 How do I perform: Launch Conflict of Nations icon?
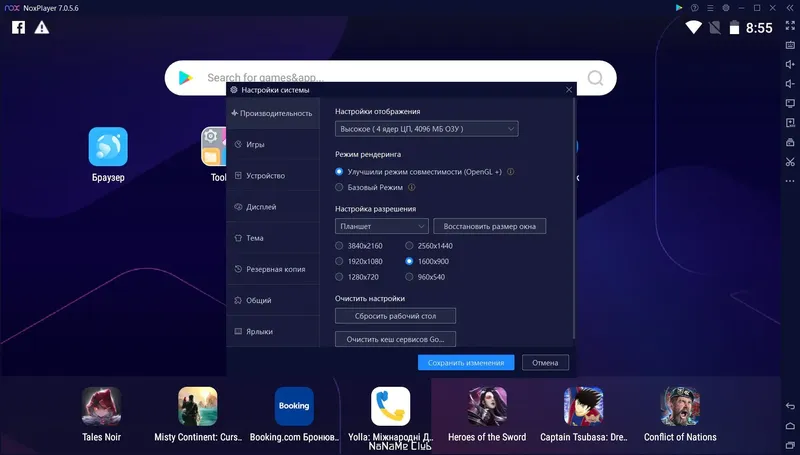[x=680, y=406]
